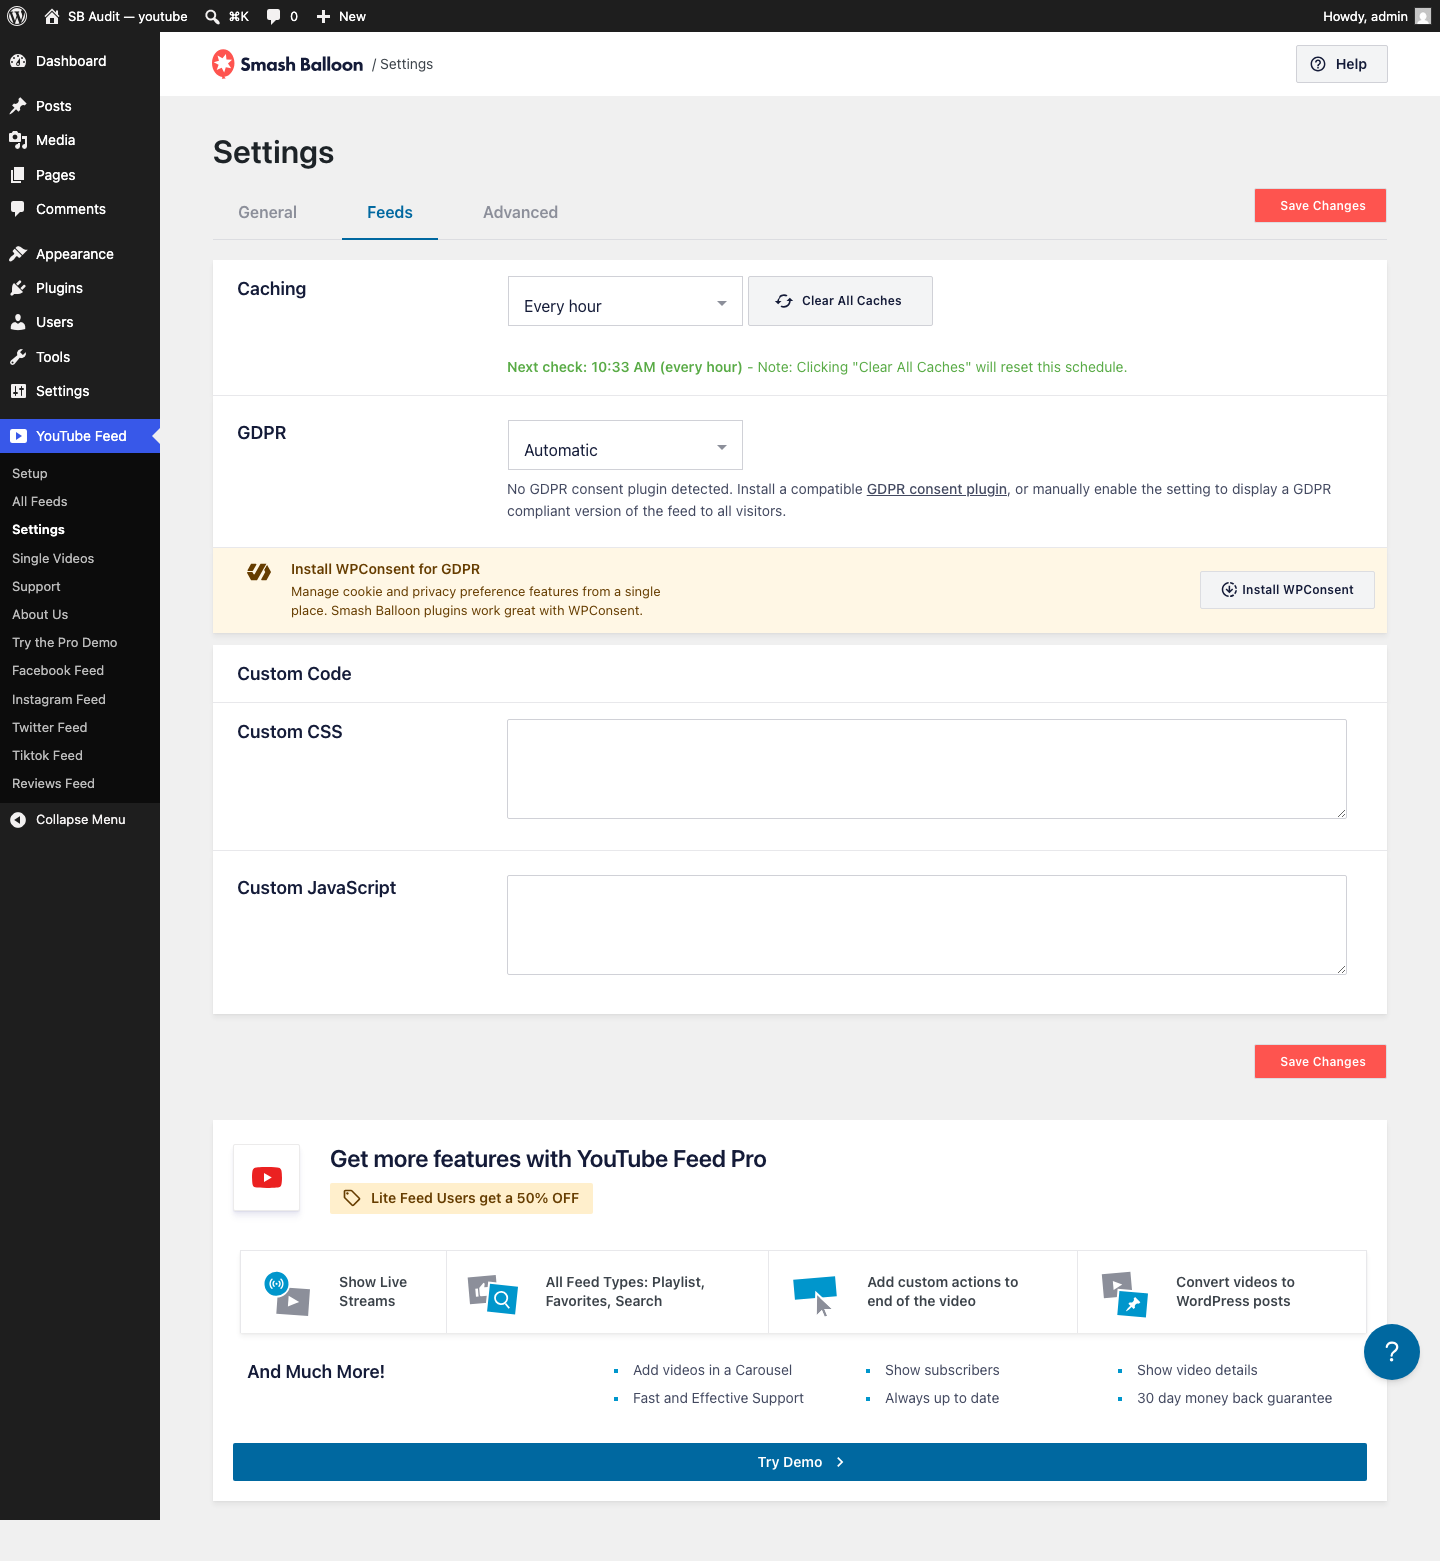The width and height of the screenshot is (1440, 1561).
Task: Open the Help button in header
Action: [x=1342, y=64]
